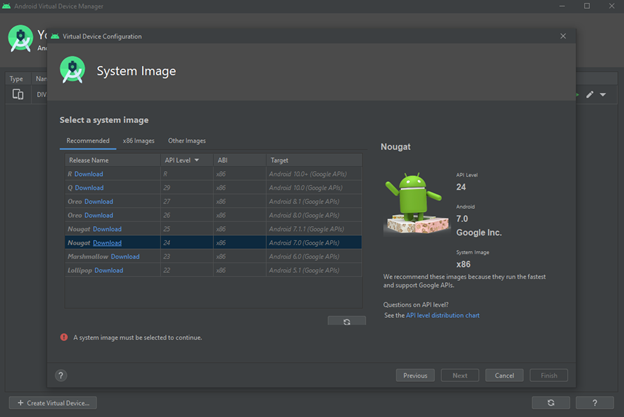Close the Virtual Device Configuration dialog
624x417 pixels.
coord(563,36)
